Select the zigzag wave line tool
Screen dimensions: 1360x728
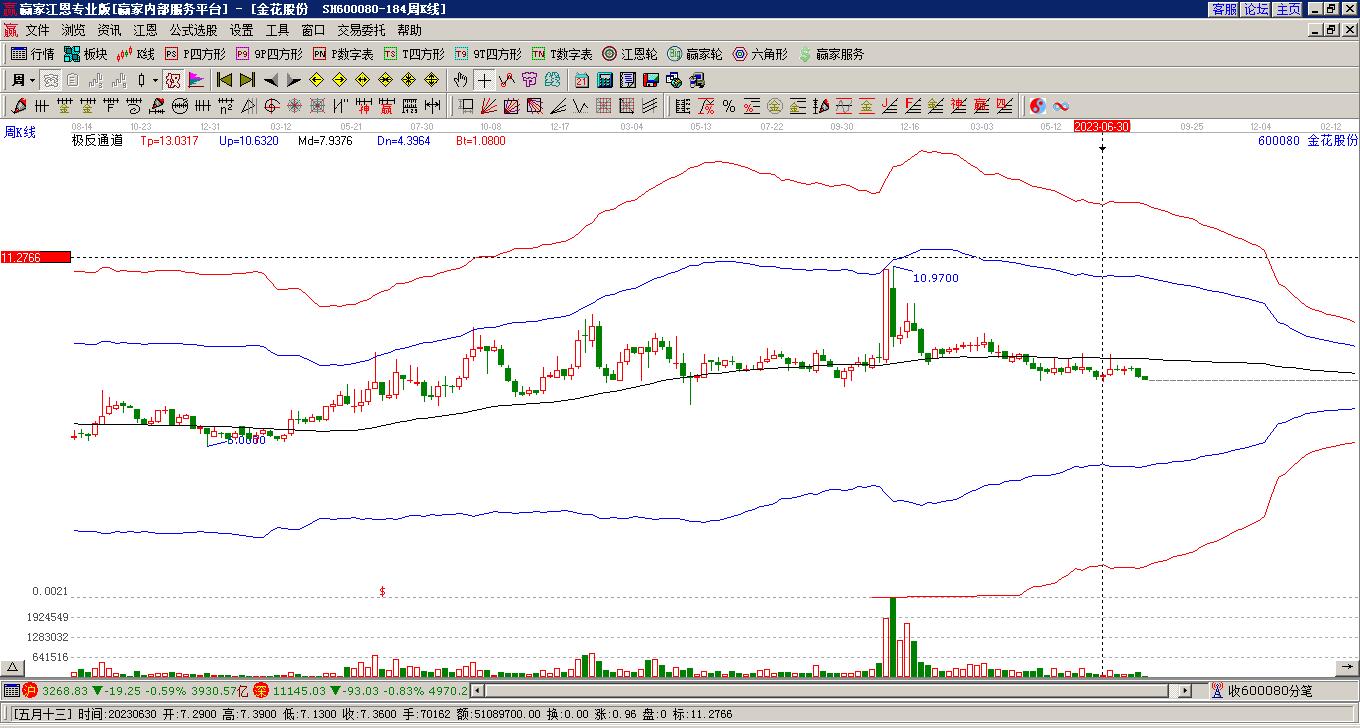tap(581, 106)
